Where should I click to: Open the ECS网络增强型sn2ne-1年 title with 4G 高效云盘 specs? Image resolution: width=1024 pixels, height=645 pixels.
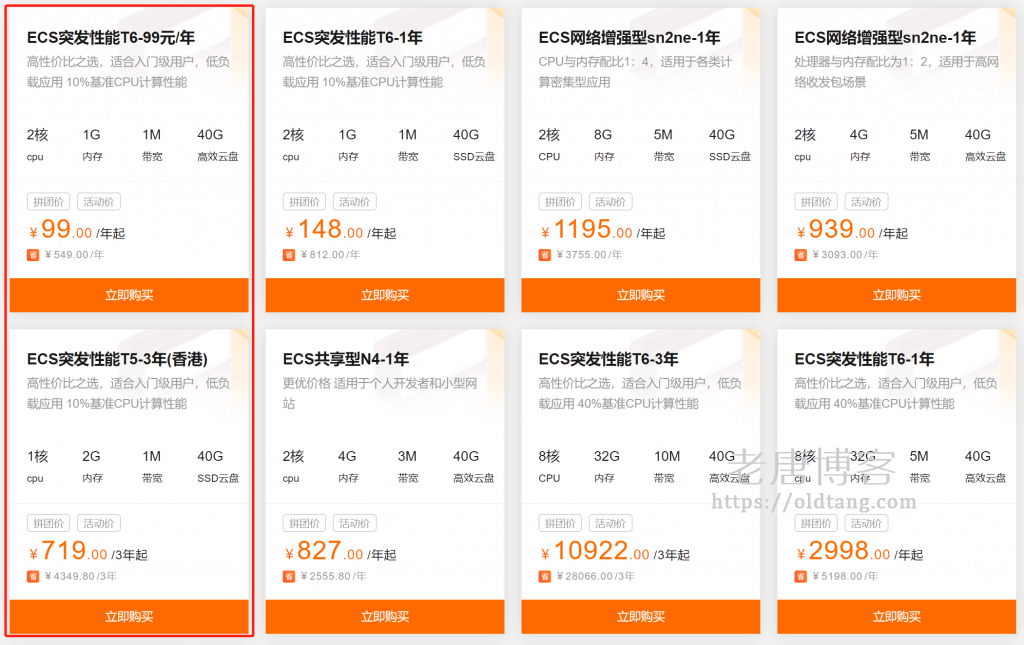coord(886,38)
